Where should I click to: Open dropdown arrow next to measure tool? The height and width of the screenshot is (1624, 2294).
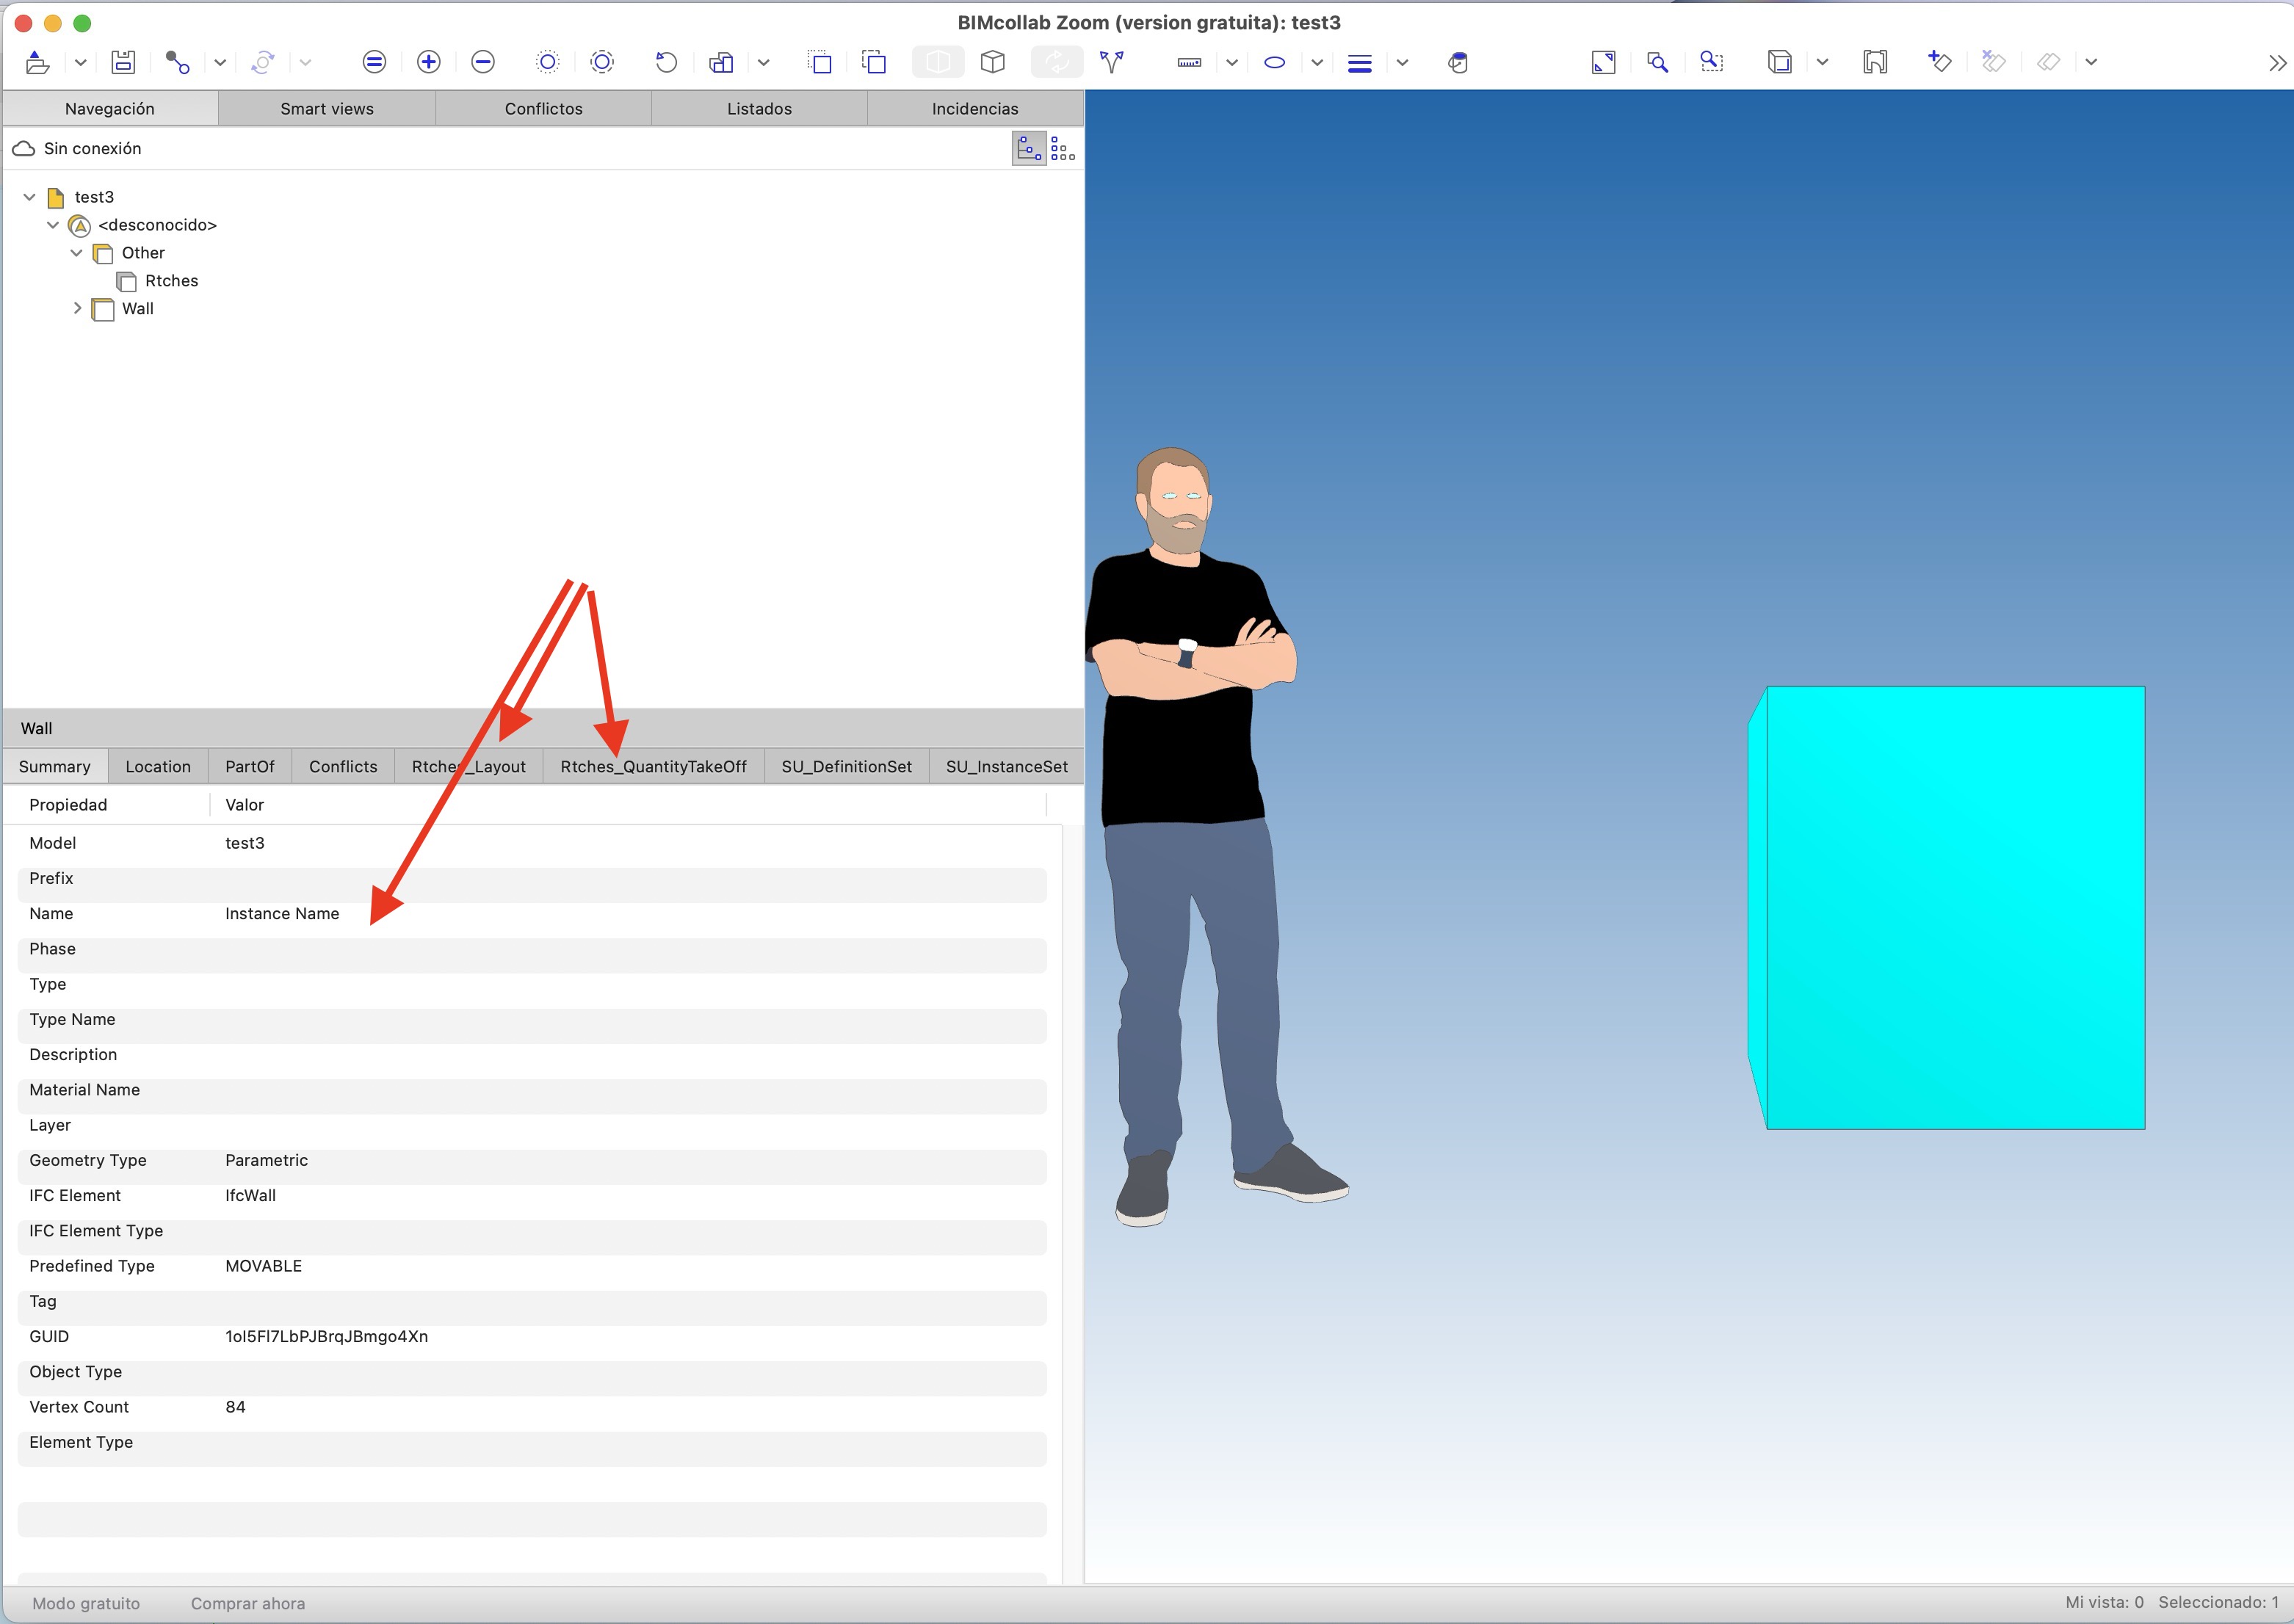coord(1232,62)
